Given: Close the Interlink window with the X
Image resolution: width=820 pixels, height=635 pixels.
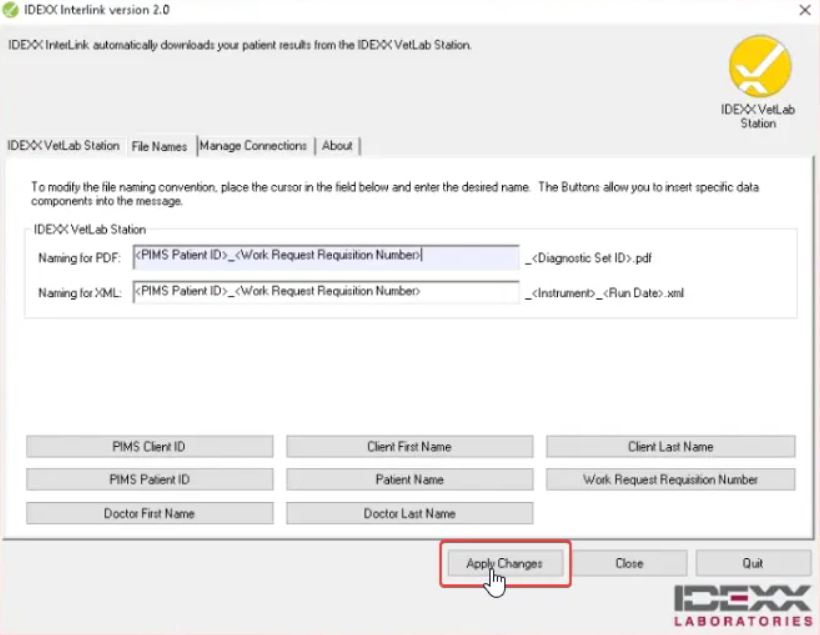Looking at the screenshot, I should [x=805, y=10].
